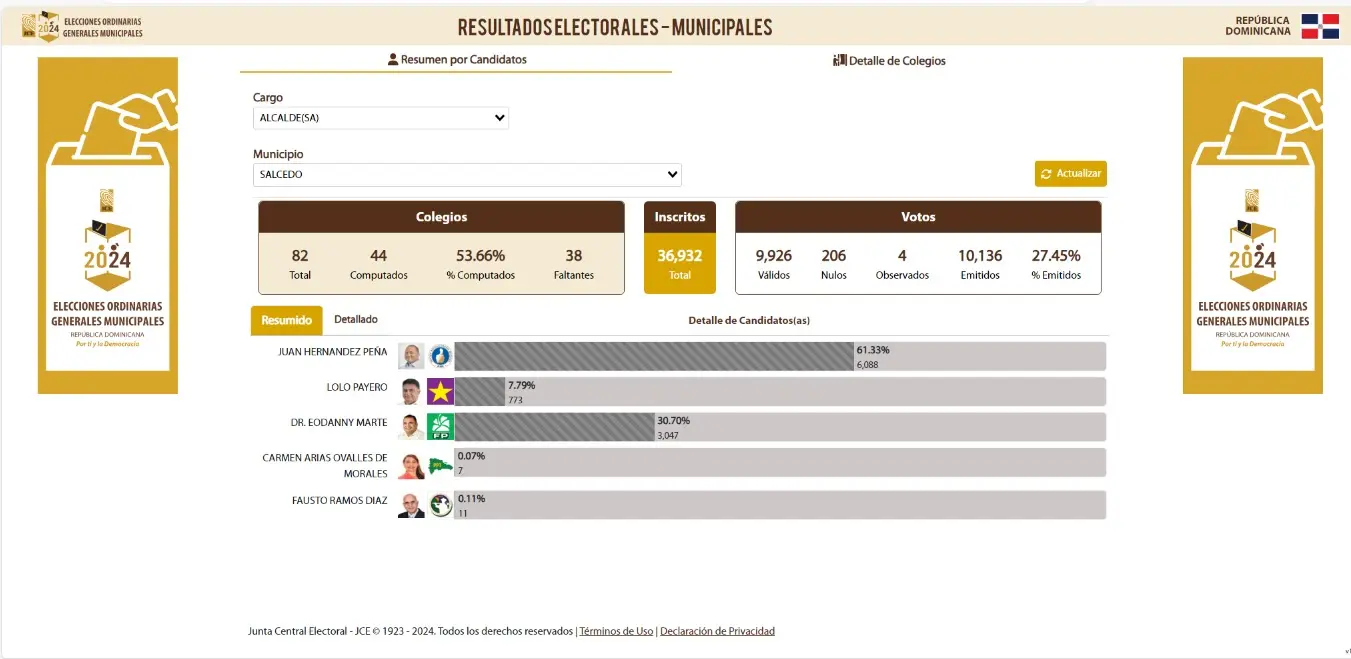Click the 2024 elections logo in header

click(48, 27)
